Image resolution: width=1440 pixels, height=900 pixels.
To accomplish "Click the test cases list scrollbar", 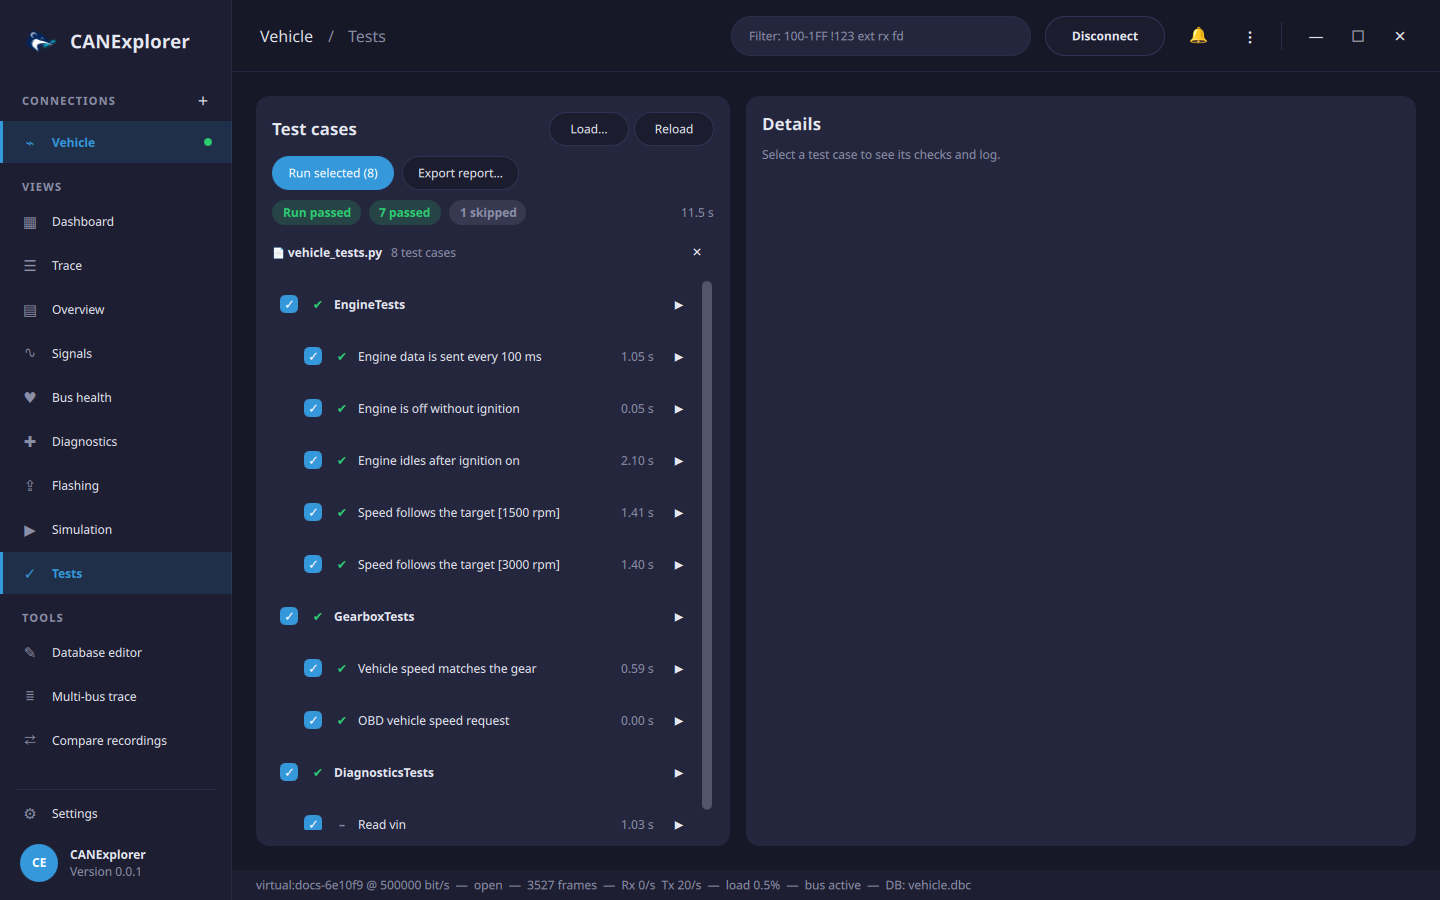I will 707,545.
